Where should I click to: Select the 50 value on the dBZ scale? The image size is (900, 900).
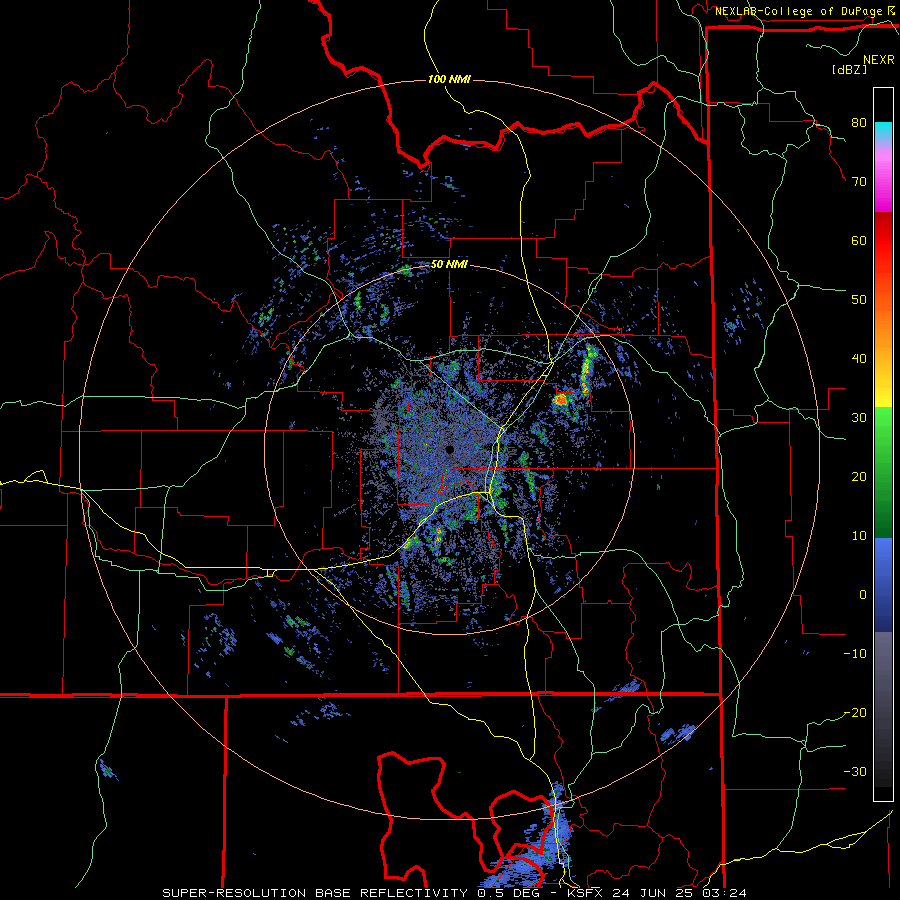tap(859, 300)
